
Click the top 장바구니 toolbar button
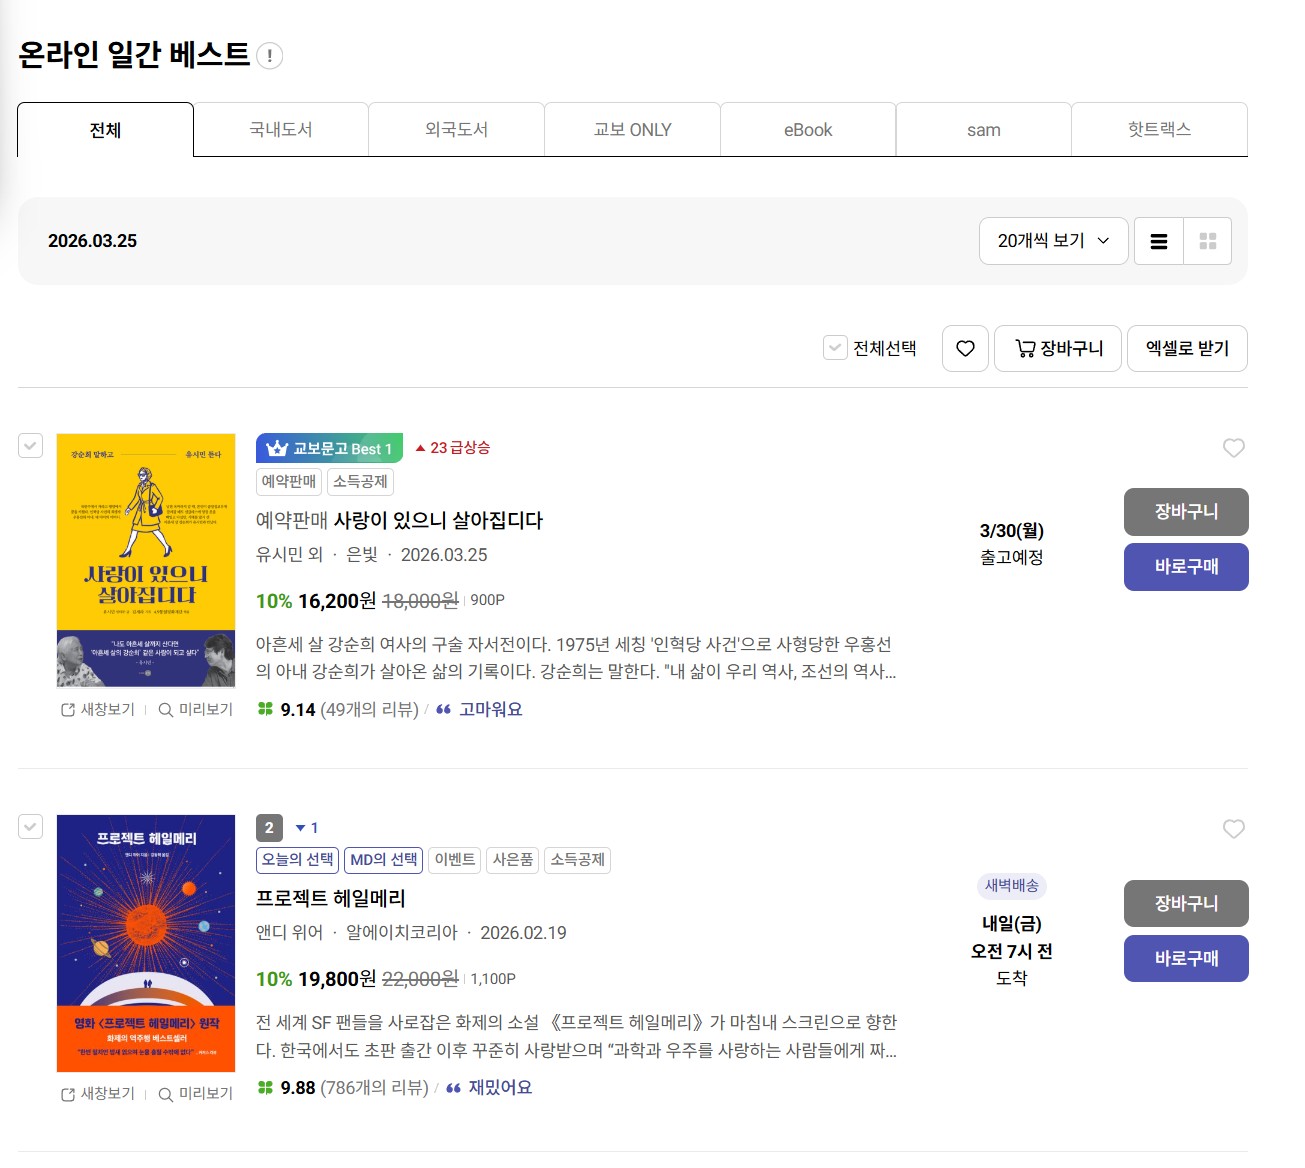coord(1058,348)
